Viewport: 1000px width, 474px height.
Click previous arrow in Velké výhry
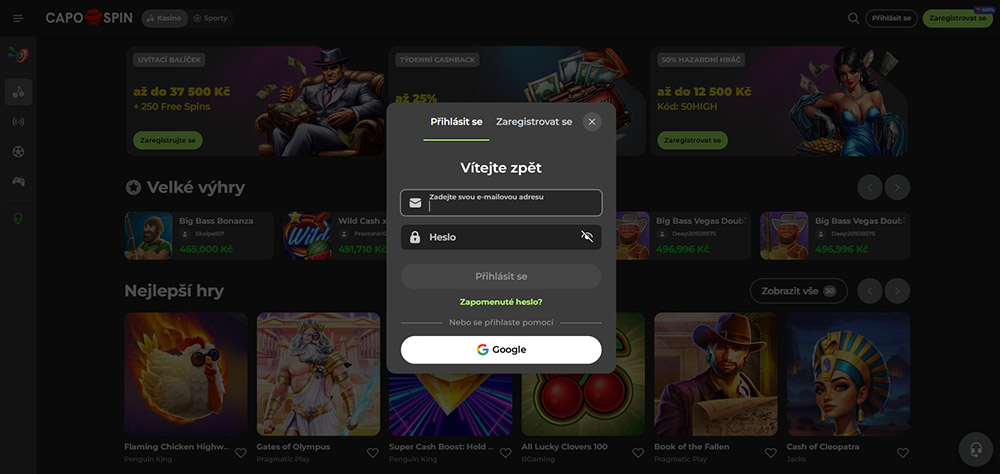[870, 188]
